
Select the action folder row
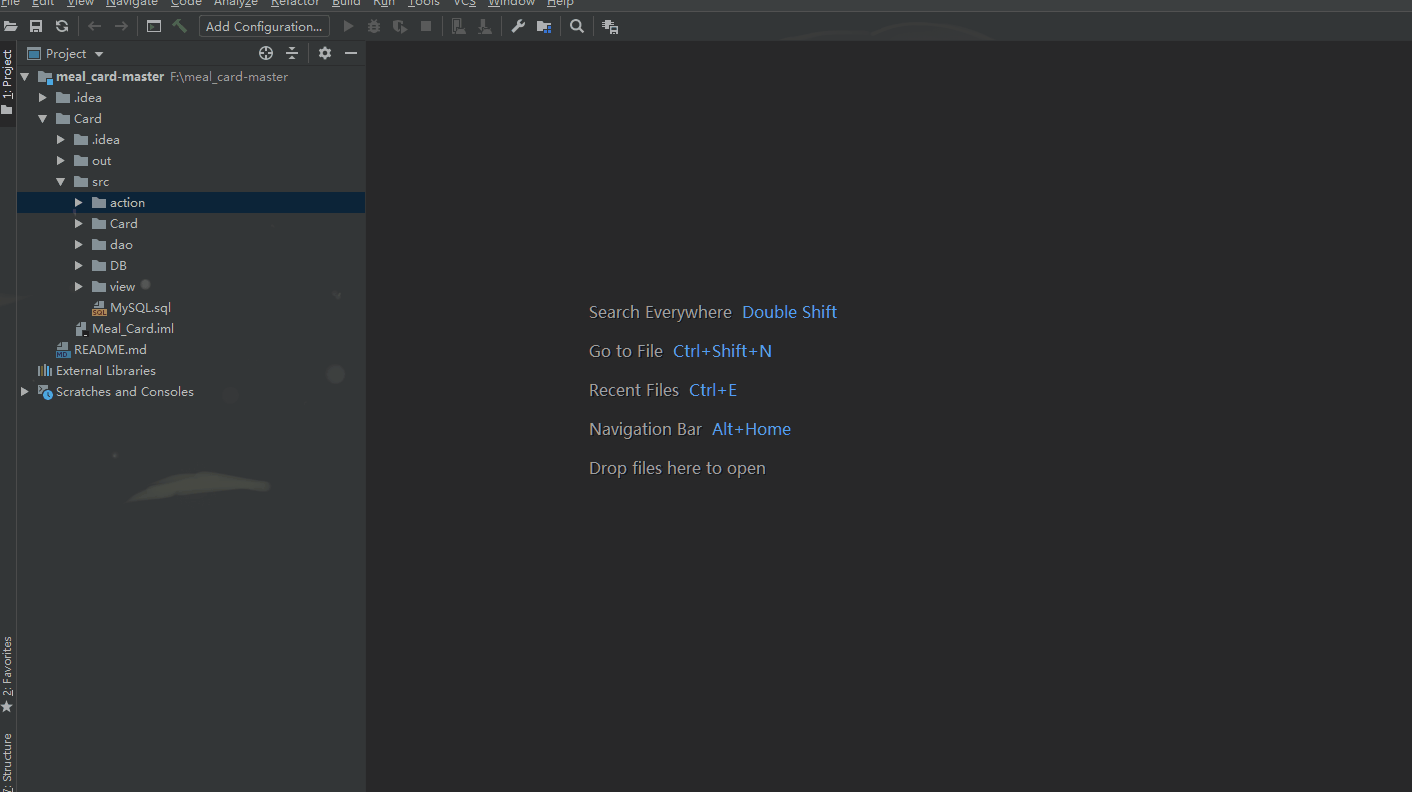click(x=191, y=203)
